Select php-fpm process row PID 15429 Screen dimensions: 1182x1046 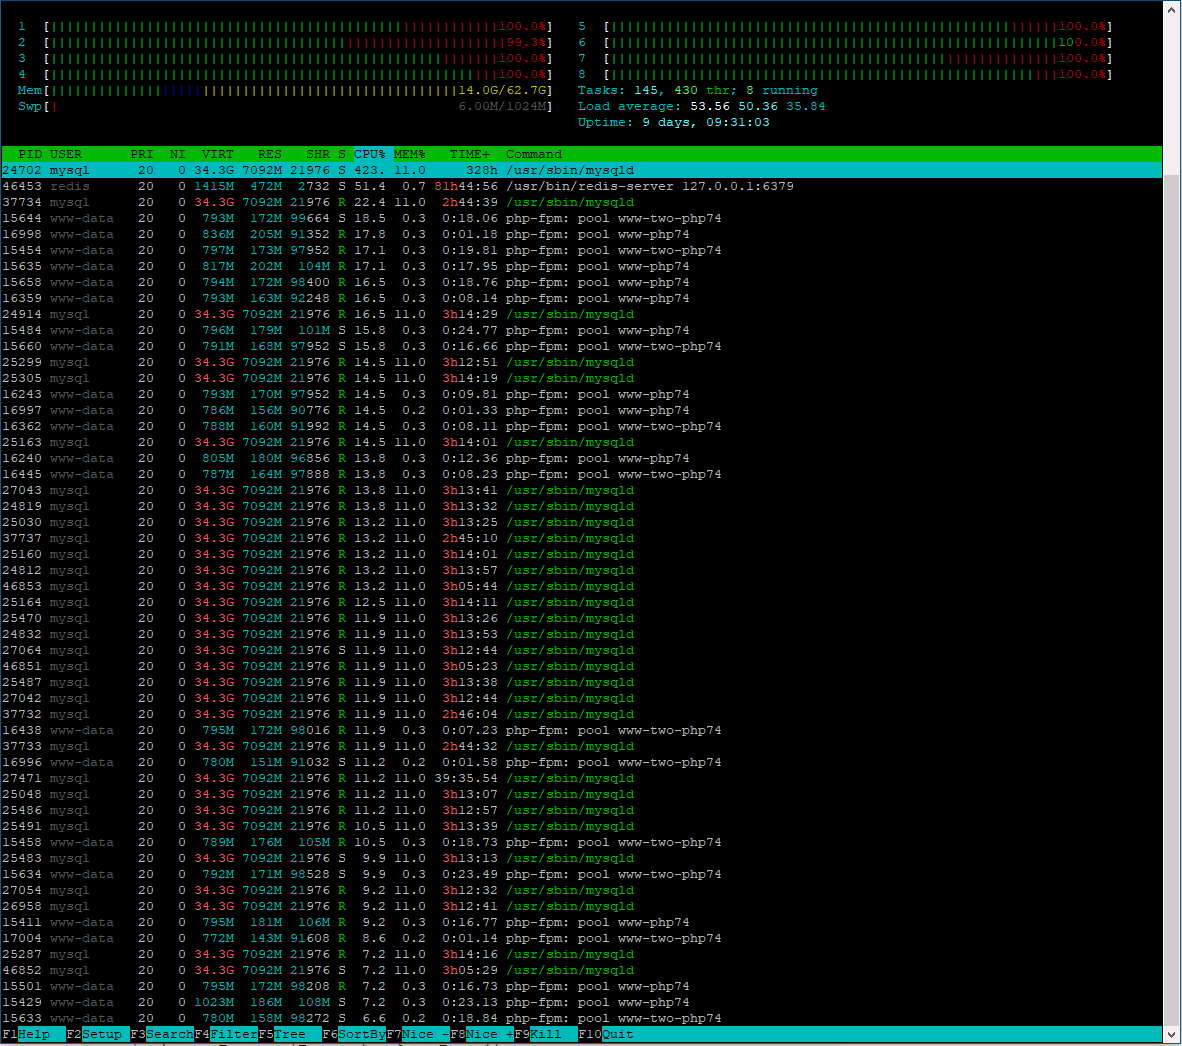(x=581, y=1002)
